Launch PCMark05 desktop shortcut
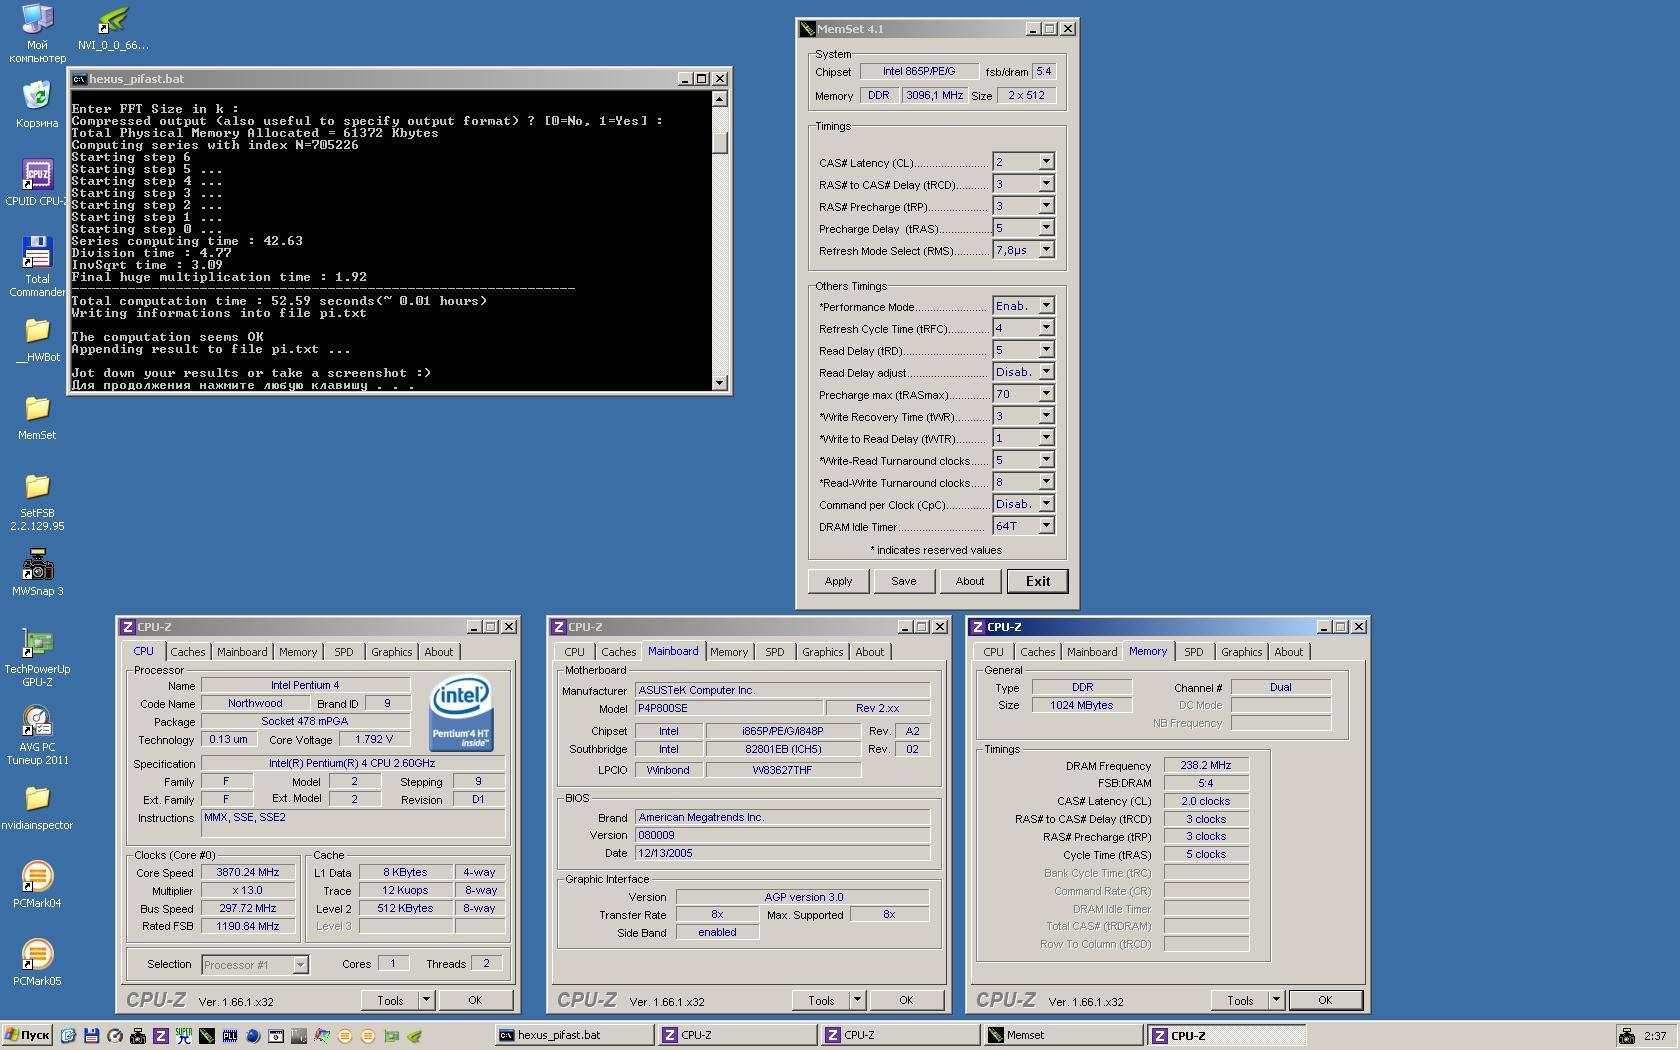 coord(37,964)
